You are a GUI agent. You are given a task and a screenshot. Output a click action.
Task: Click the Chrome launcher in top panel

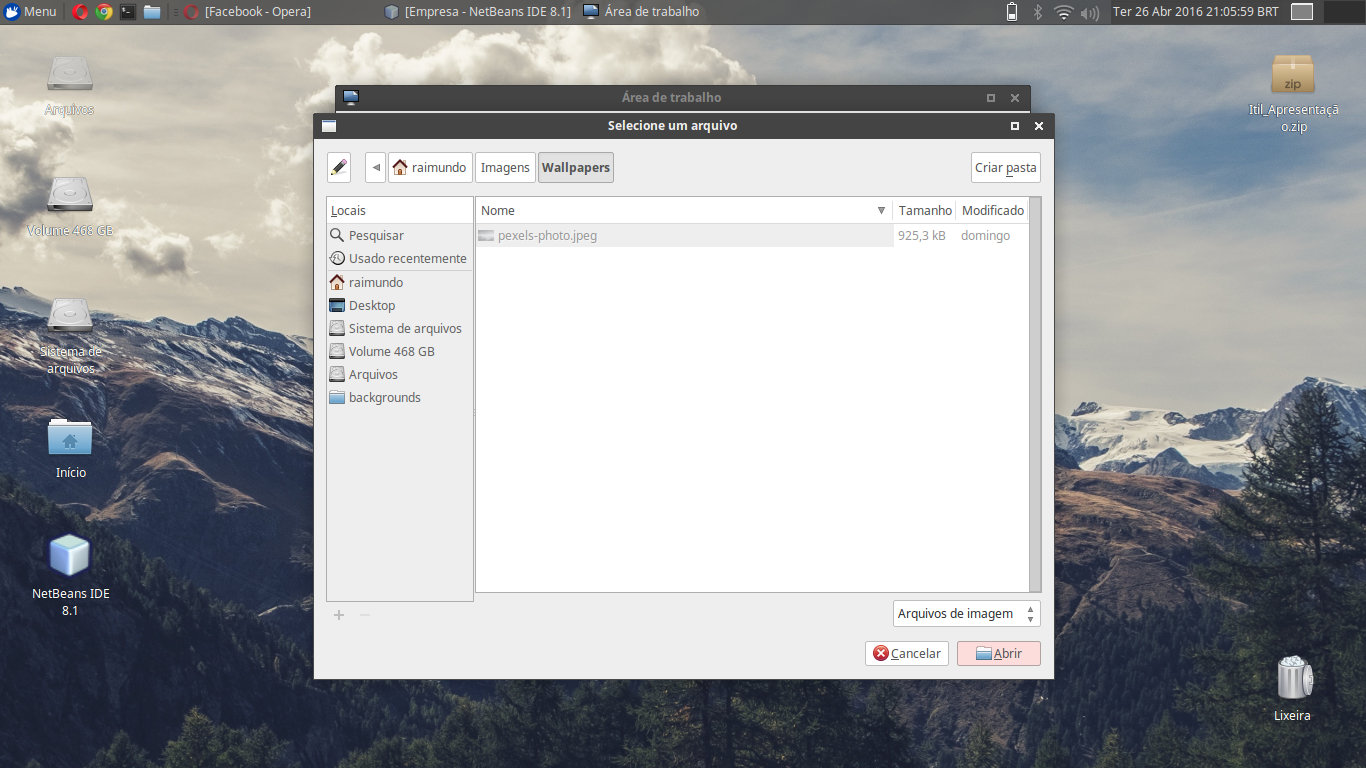[104, 12]
